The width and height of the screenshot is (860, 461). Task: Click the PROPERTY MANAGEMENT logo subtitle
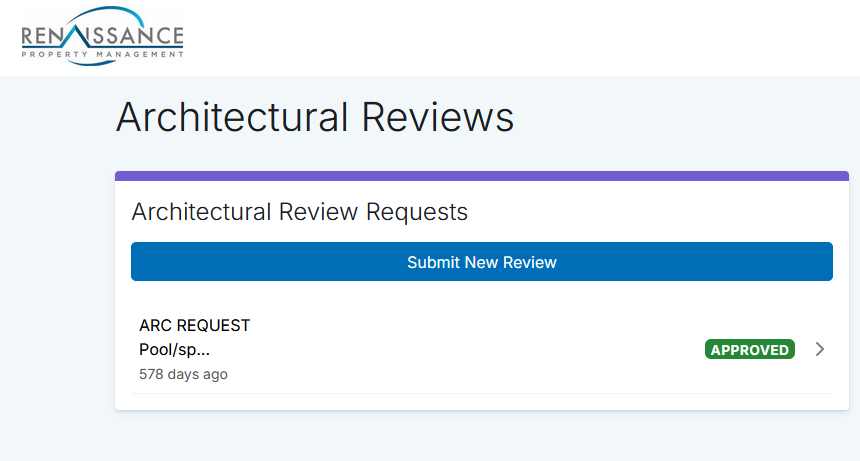pyautogui.click(x=103, y=54)
